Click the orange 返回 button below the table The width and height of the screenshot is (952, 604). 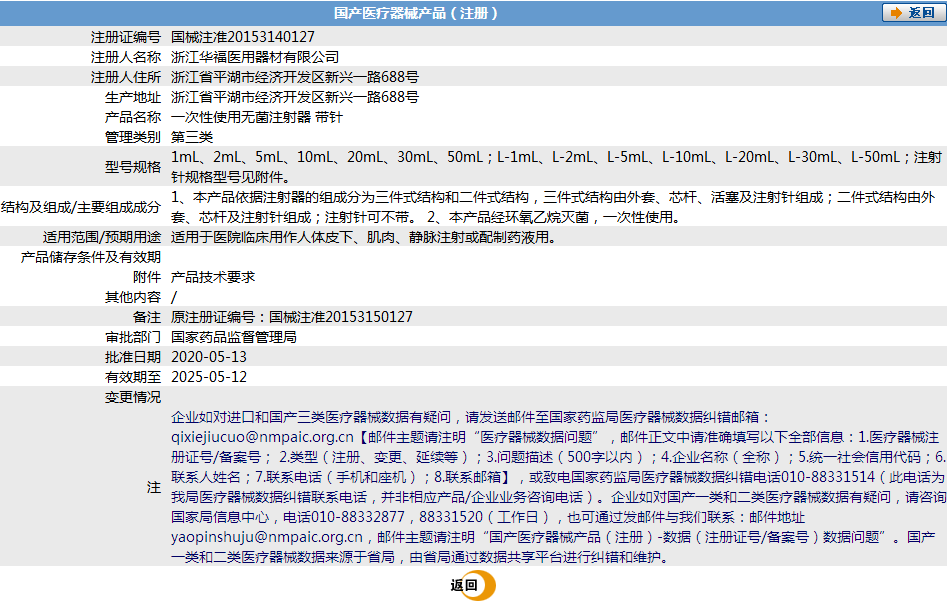pos(472,585)
